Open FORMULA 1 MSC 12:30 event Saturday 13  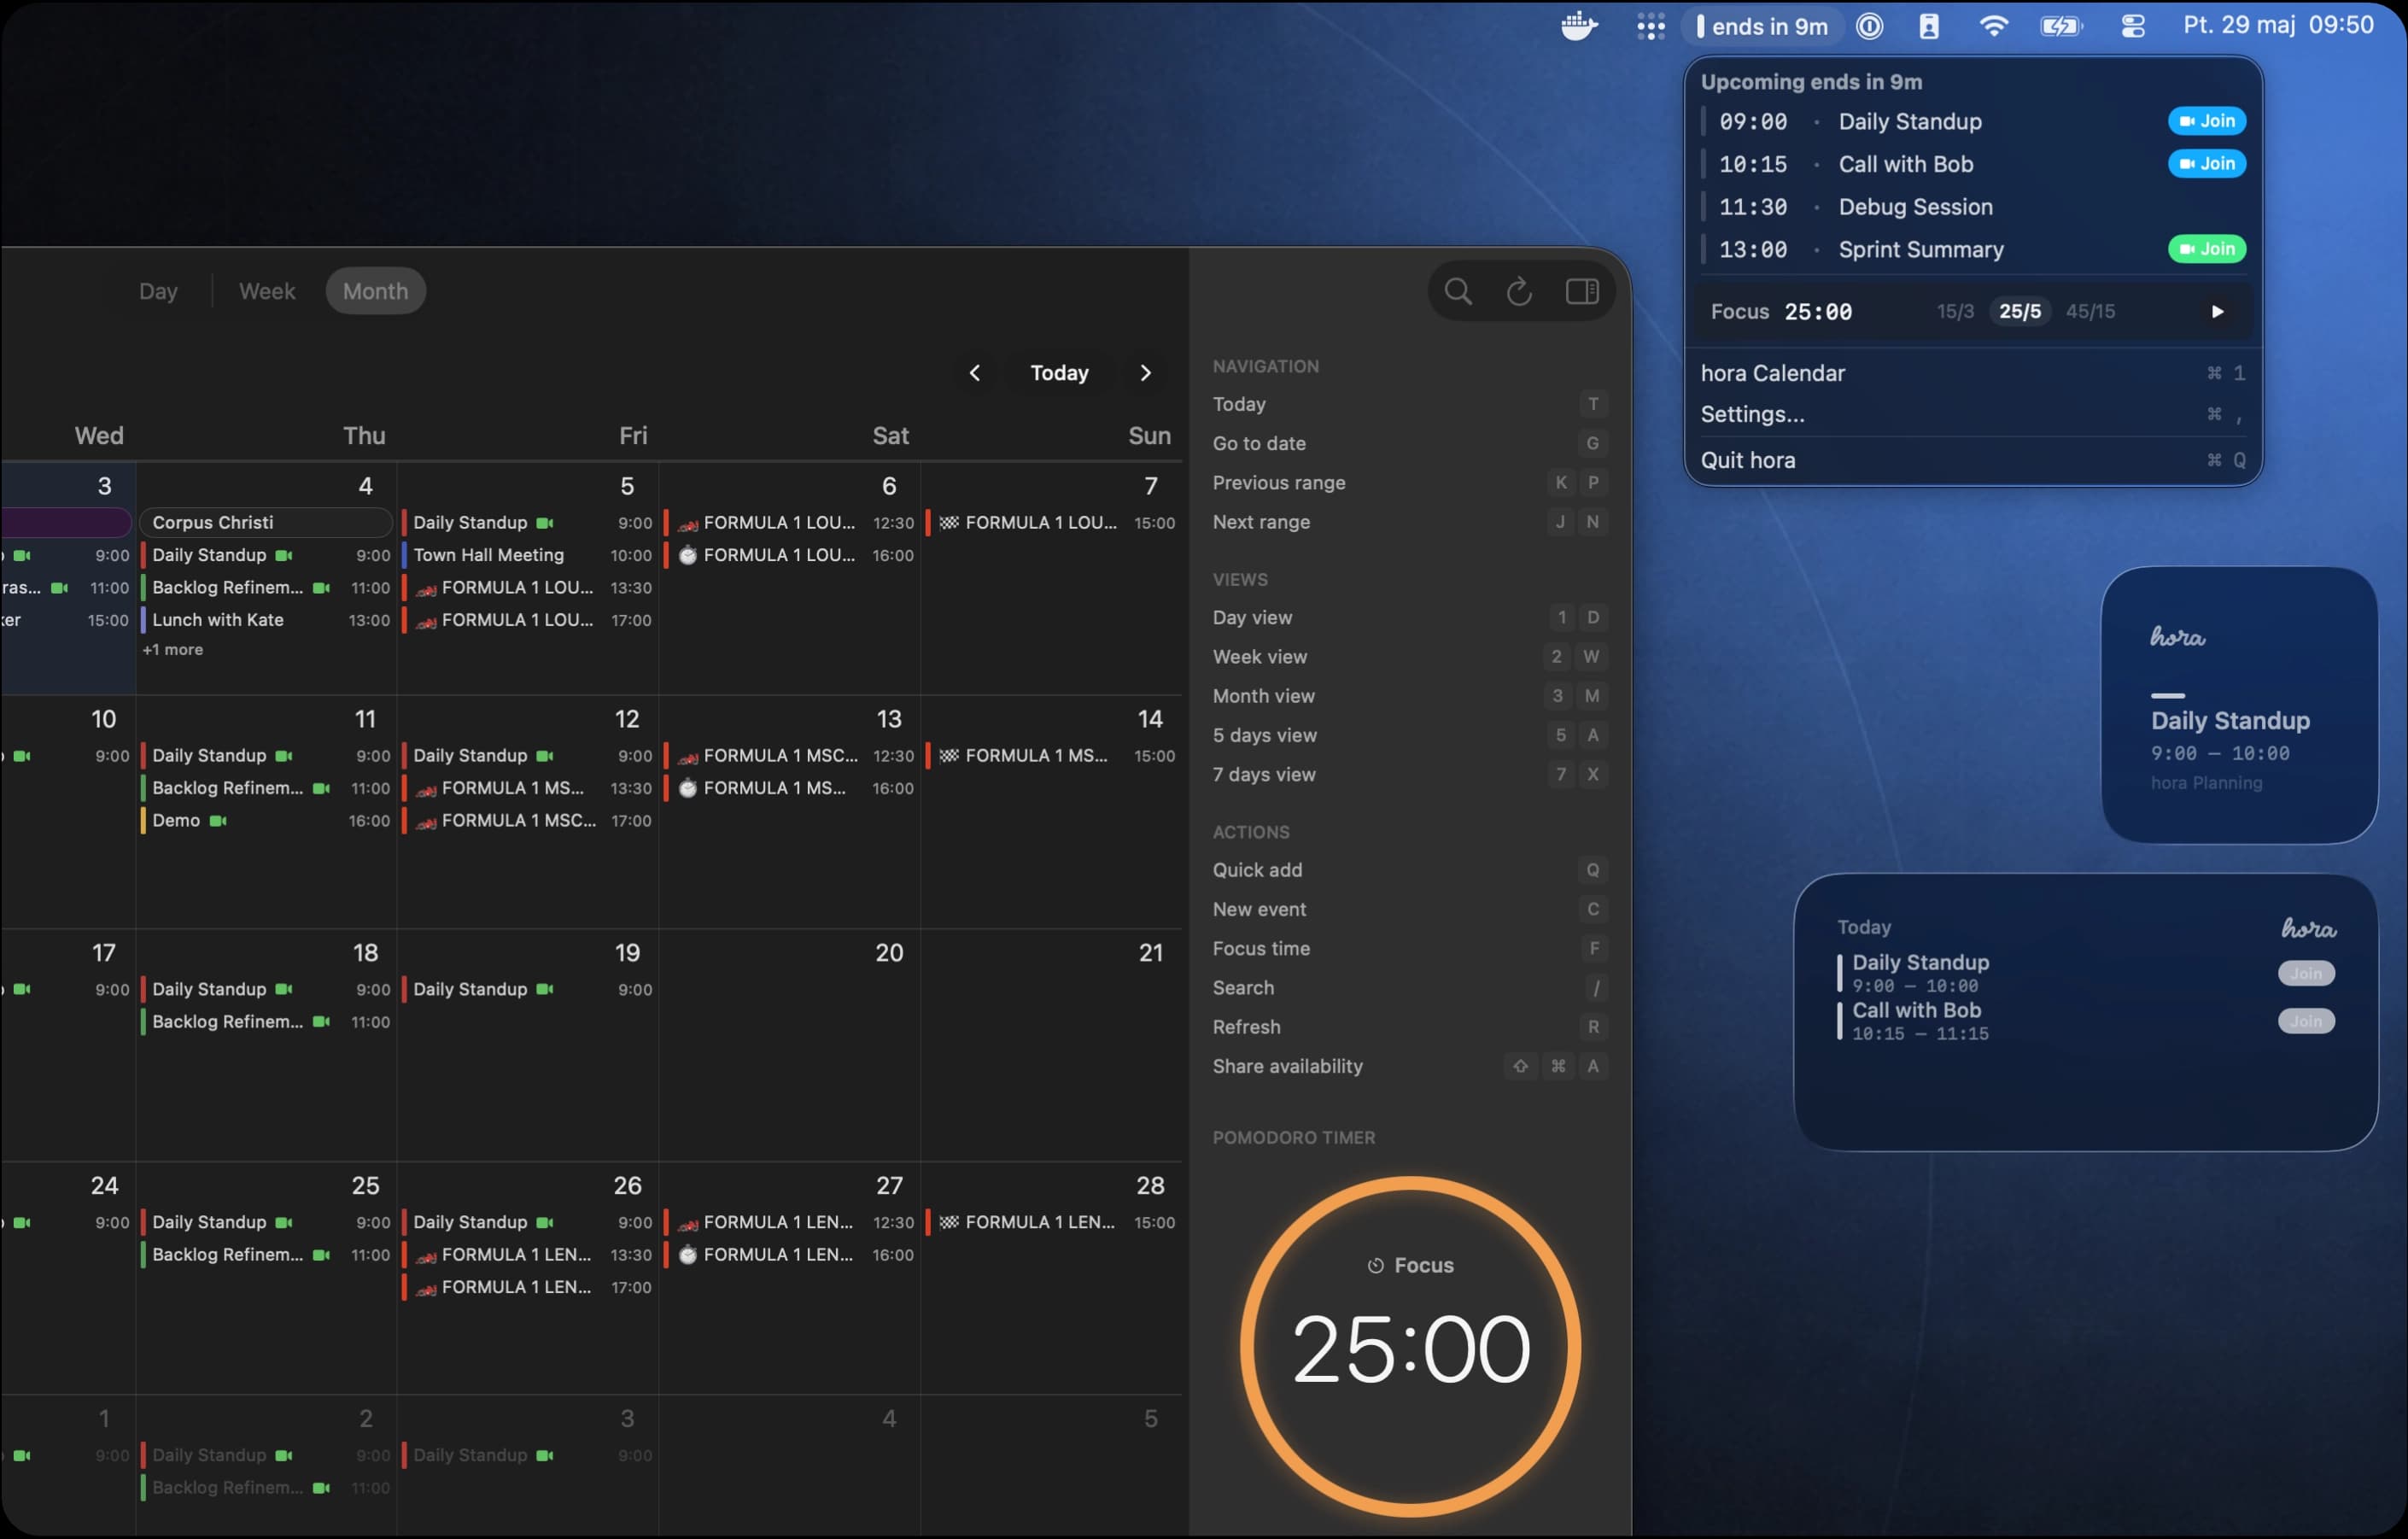point(790,755)
